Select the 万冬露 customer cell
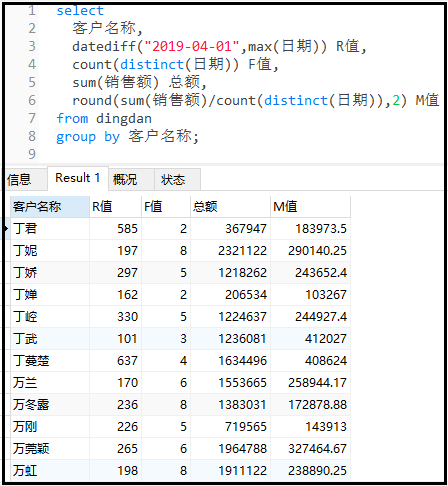The height and width of the screenshot is (486, 448). 50,405
